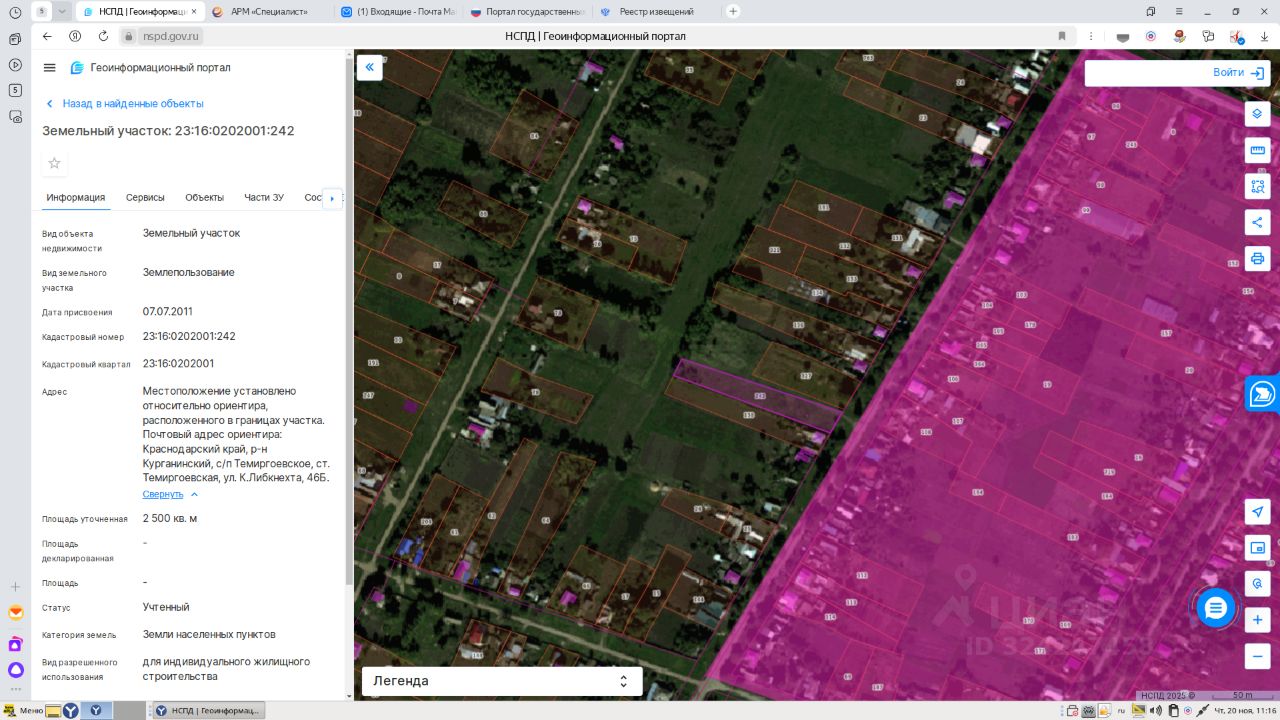Open the map layers panel
Screen dimensions: 1280x720
tap(1257, 113)
